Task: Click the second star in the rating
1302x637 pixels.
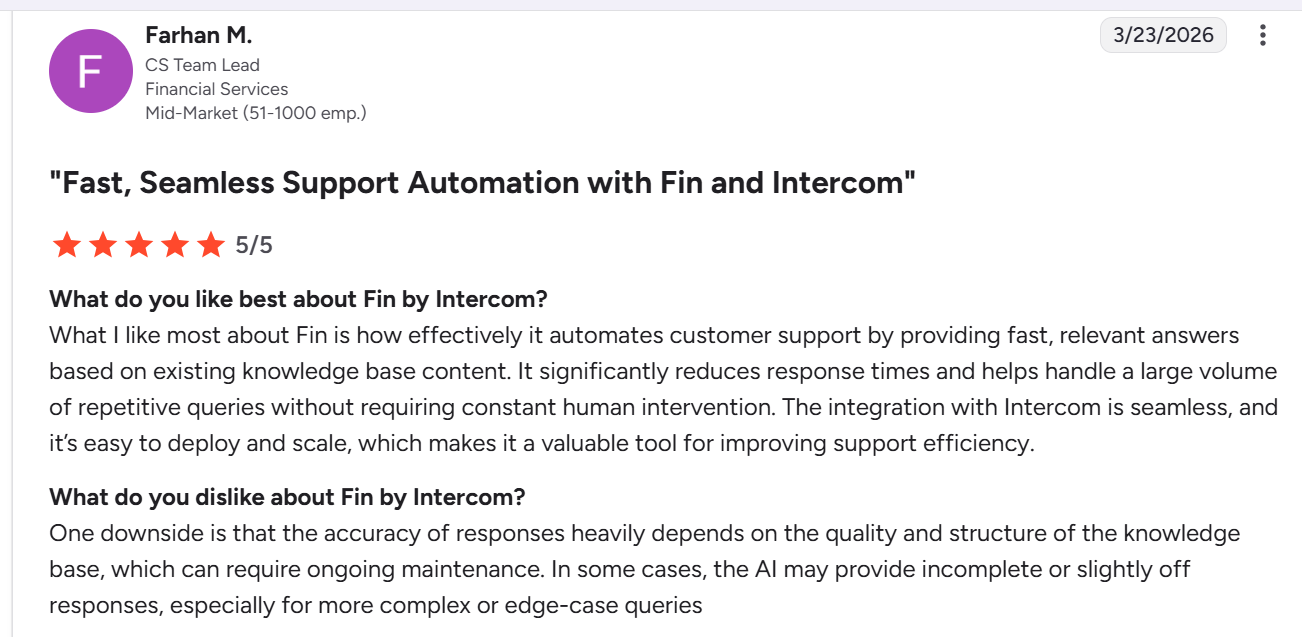Action: click(x=103, y=243)
